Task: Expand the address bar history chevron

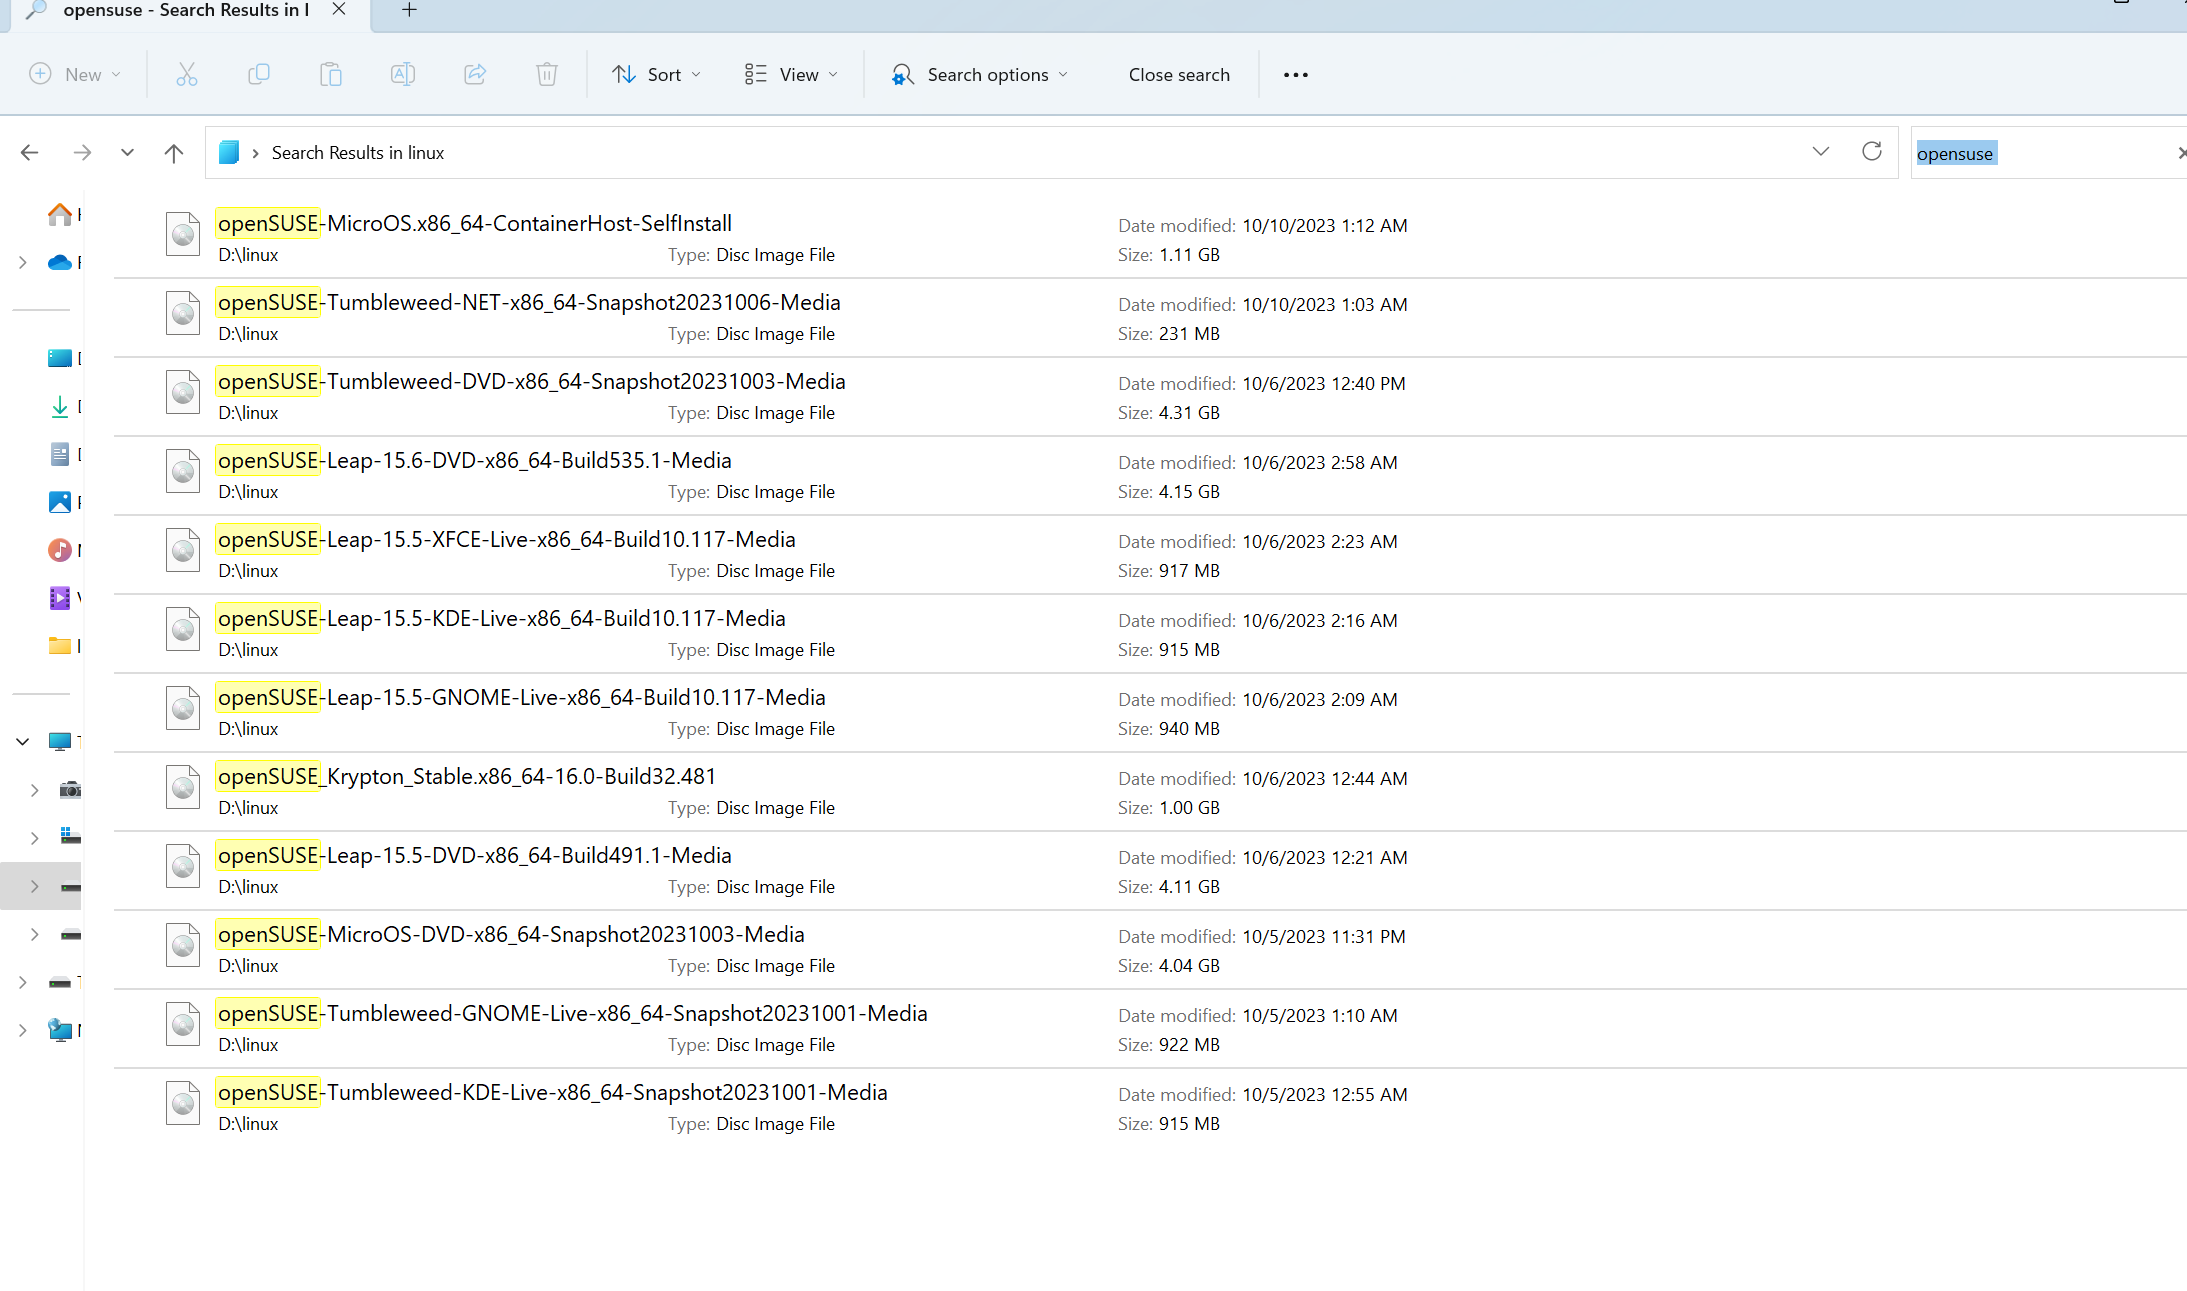Action: point(1821,152)
